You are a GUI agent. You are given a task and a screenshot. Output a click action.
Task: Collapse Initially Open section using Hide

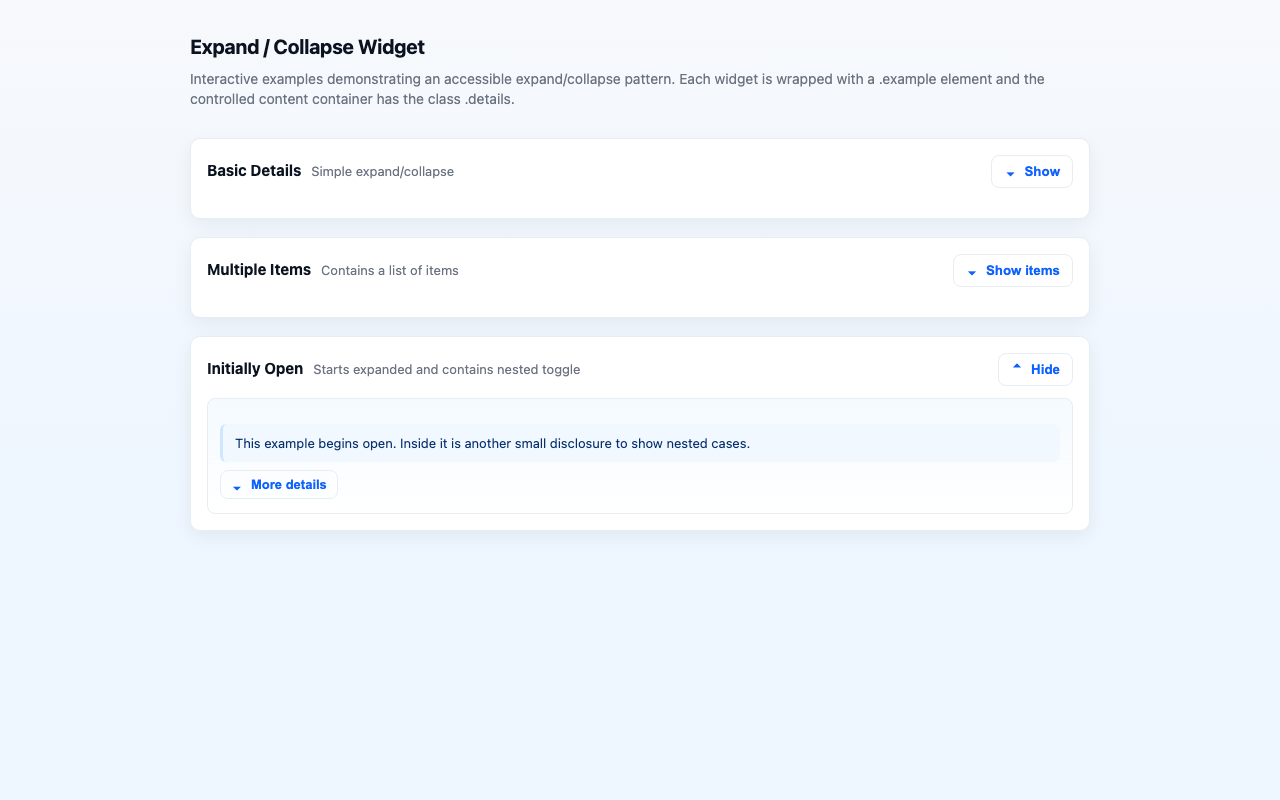[1035, 370]
